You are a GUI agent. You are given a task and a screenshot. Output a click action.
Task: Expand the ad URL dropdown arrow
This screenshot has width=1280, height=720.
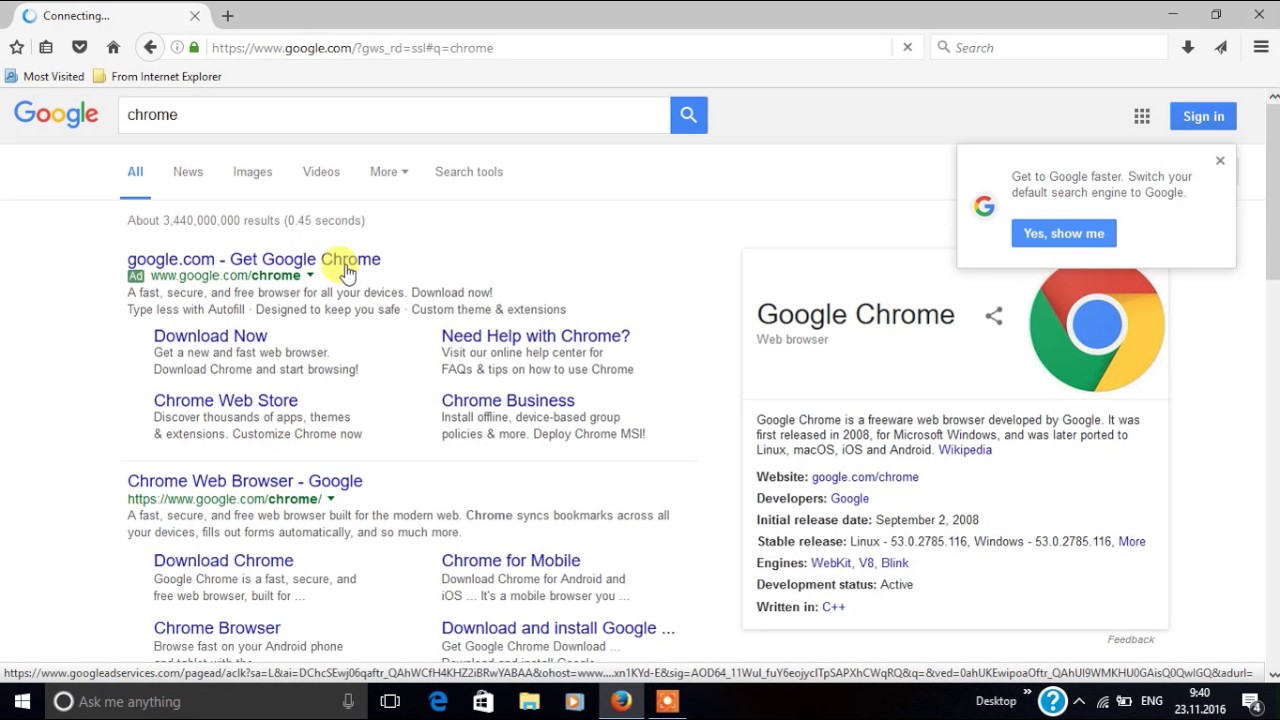[310, 275]
